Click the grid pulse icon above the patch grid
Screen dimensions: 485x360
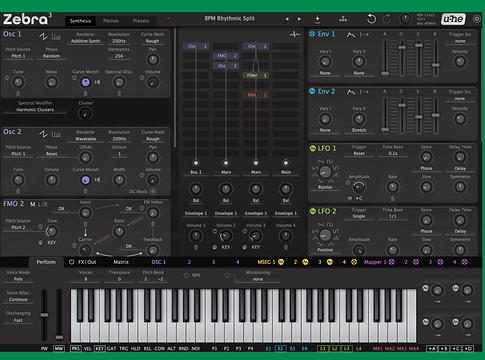[295, 34]
